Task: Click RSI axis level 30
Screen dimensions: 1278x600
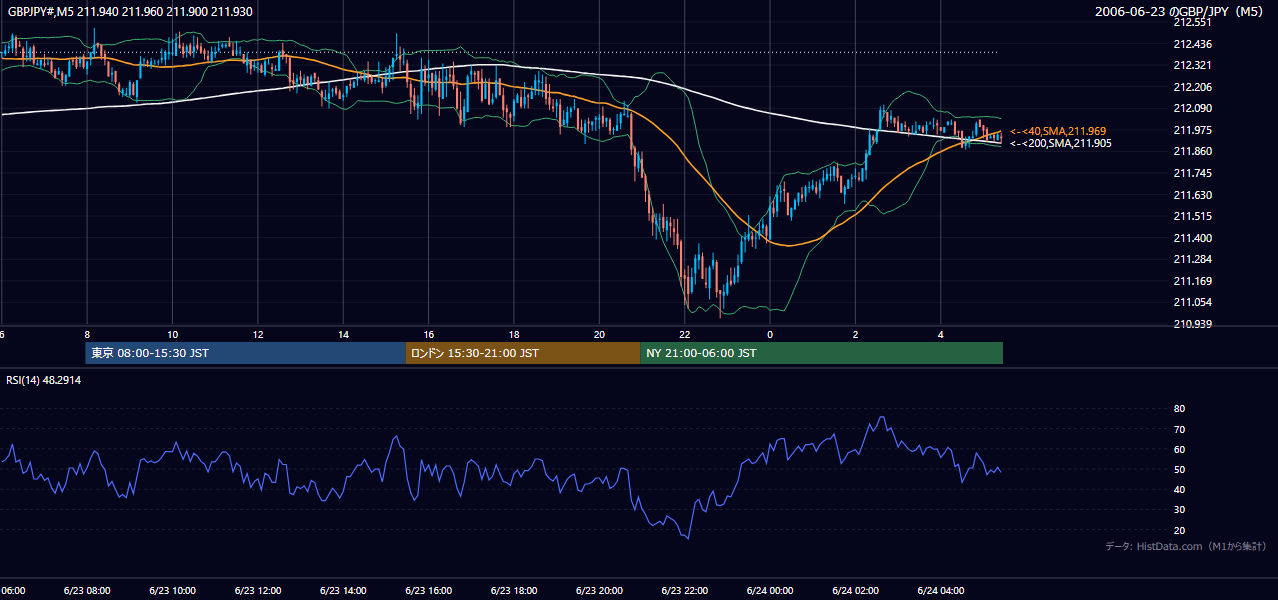Action: coord(1179,509)
